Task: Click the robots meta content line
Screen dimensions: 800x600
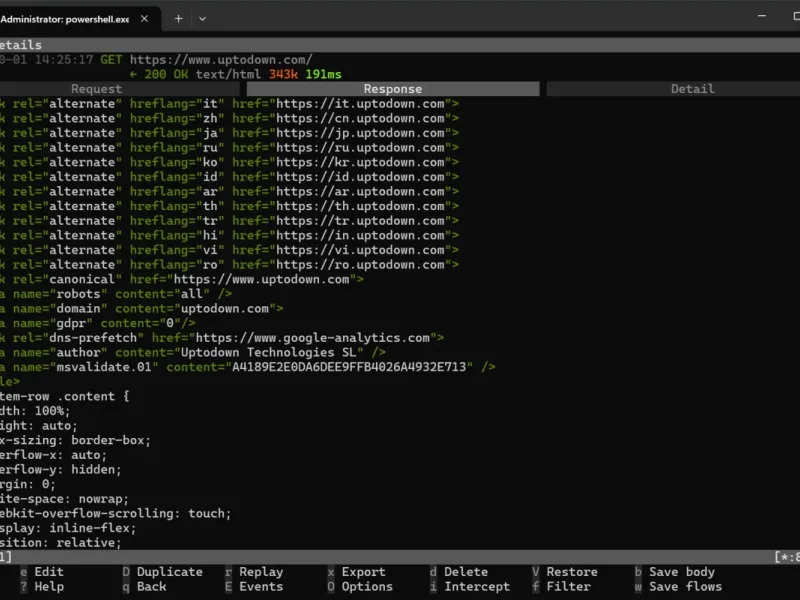Action: click(116, 294)
